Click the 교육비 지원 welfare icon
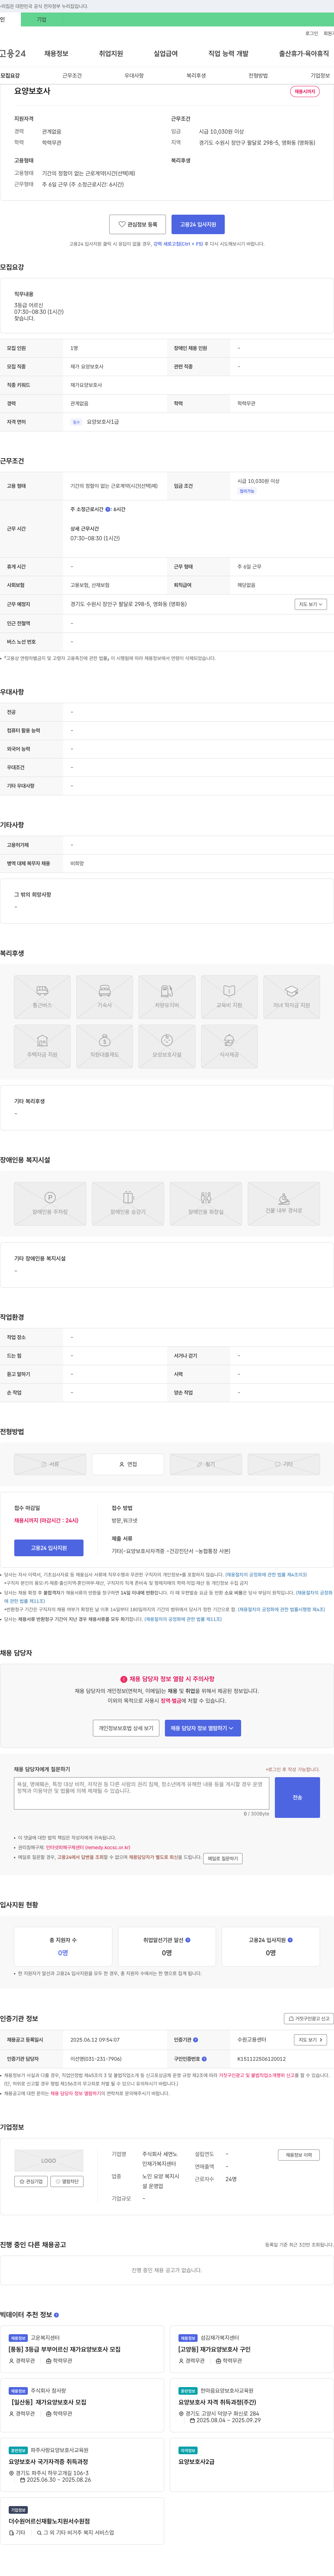This screenshot has height=2576, width=334. (x=229, y=997)
